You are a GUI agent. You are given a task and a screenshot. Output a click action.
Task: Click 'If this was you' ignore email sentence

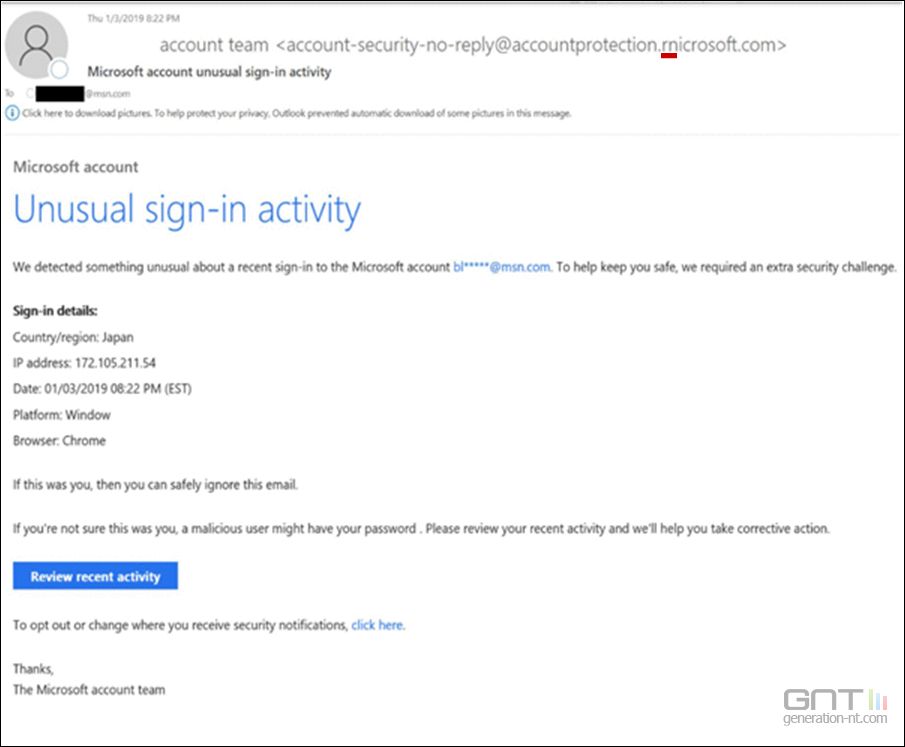[155, 485]
